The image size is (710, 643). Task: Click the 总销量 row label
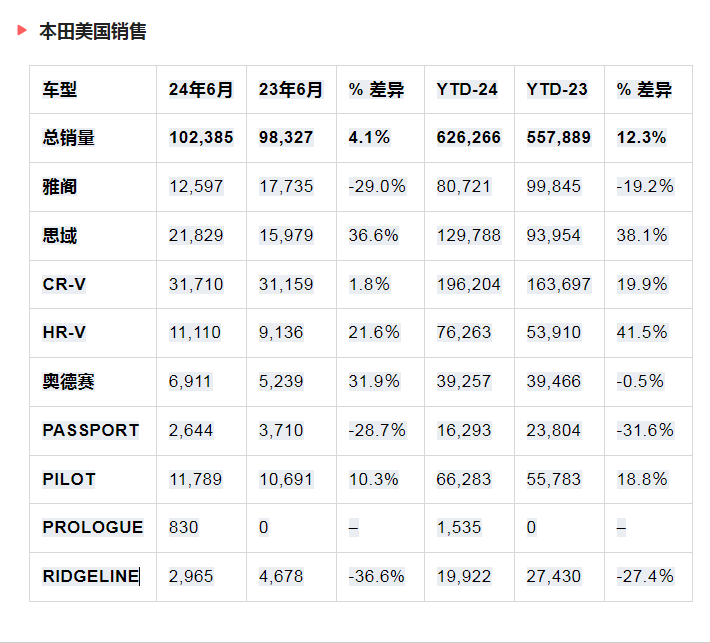[69, 138]
